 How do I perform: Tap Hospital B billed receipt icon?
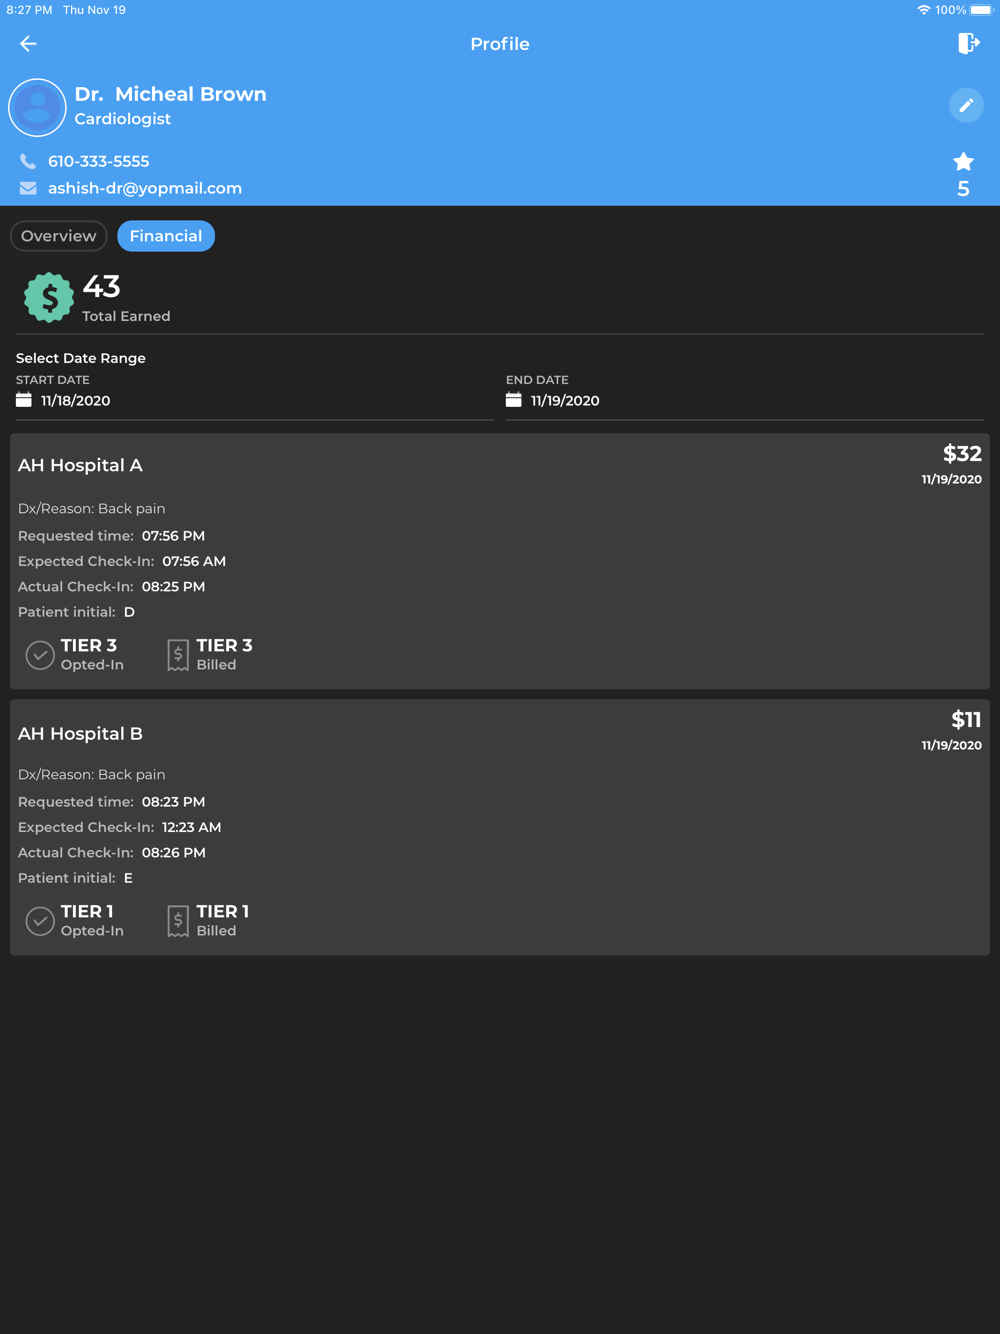click(178, 921)
